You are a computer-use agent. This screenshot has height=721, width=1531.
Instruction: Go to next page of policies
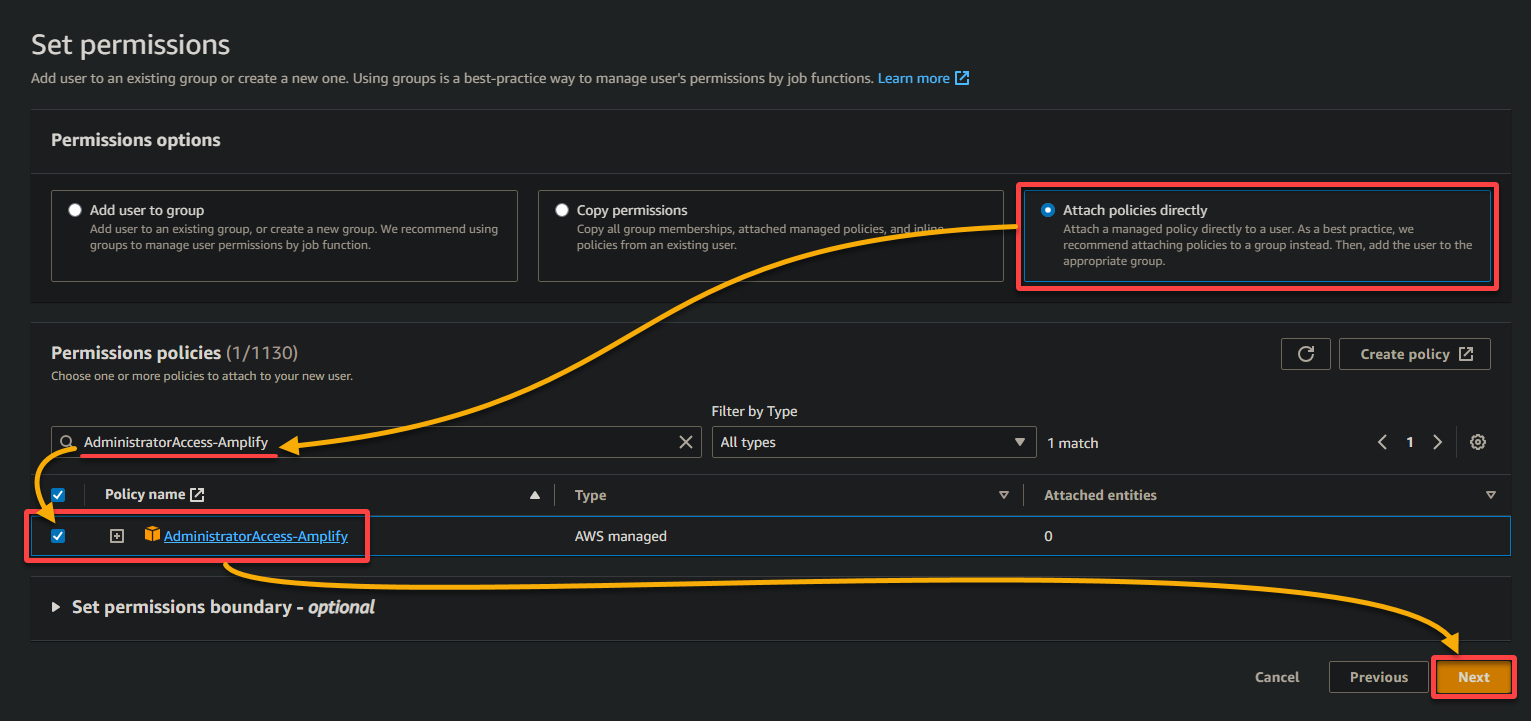point(1437,442)
